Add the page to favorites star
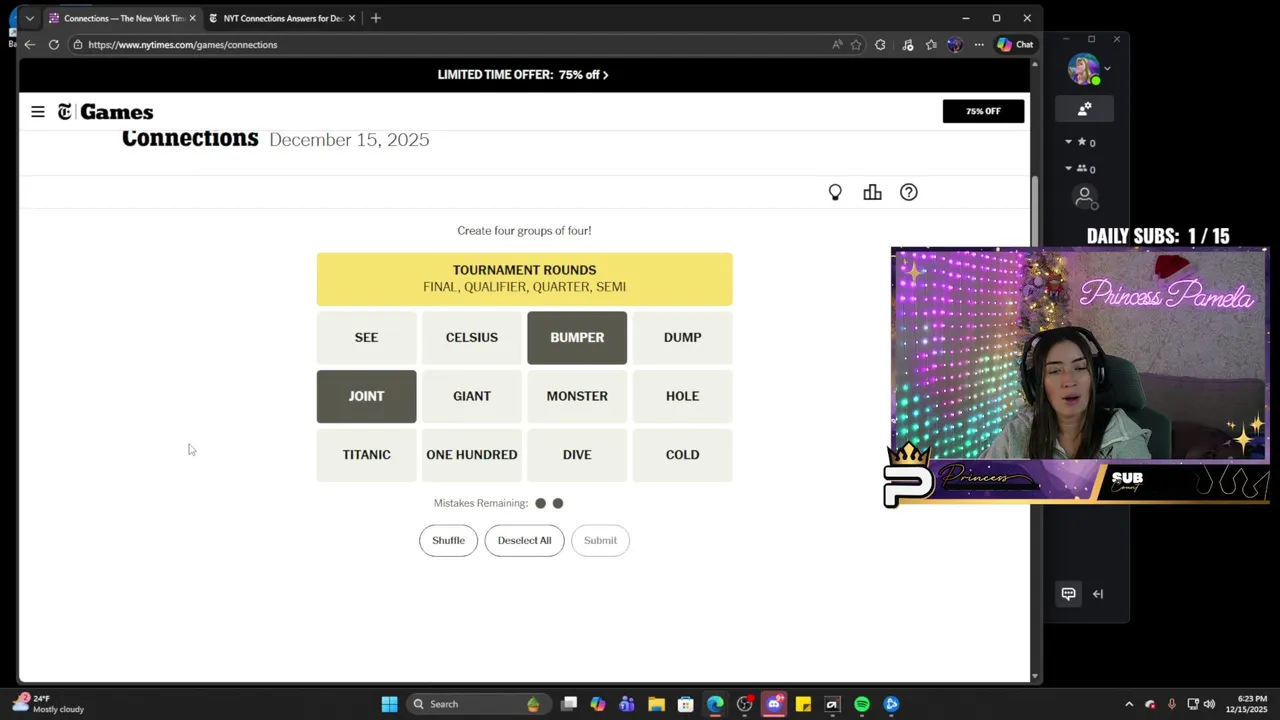 [856, 44]
